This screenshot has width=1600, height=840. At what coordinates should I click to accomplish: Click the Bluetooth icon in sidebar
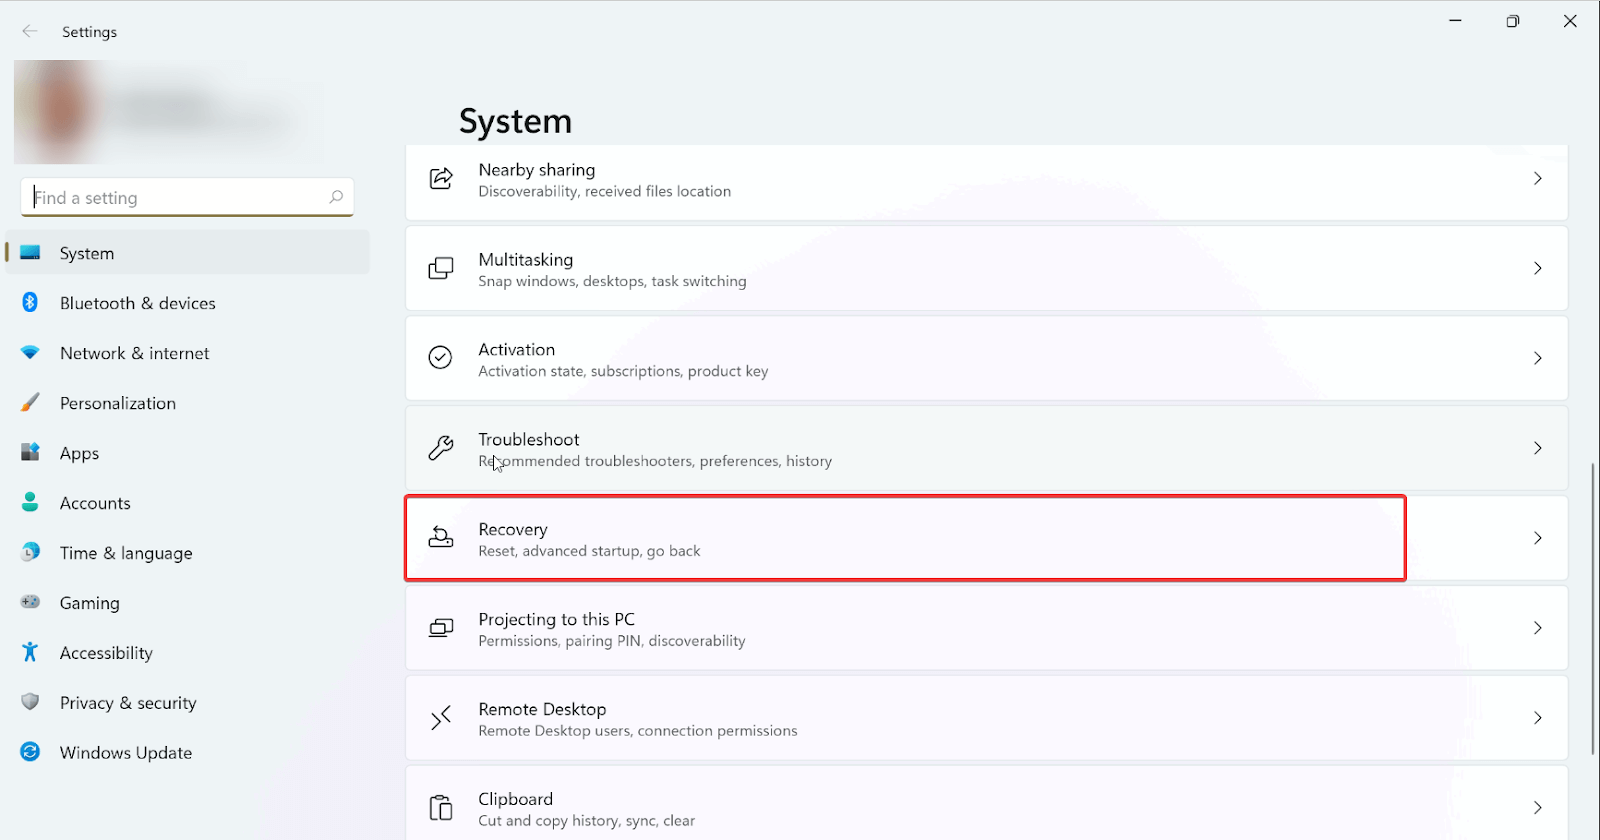tap(30, 303)
